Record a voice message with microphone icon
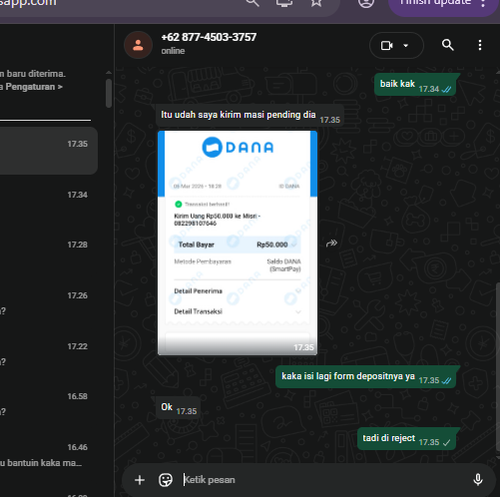 [478, 480]
